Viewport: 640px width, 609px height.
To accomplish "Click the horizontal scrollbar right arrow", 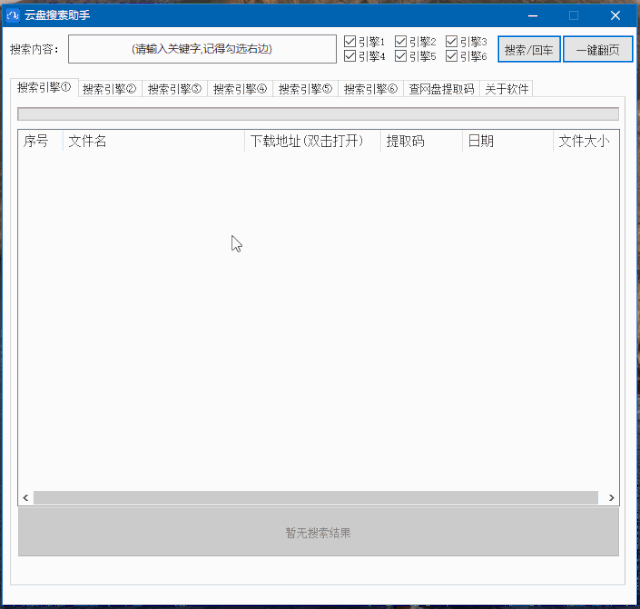I will pyautogui.click(x=611, y=498).
